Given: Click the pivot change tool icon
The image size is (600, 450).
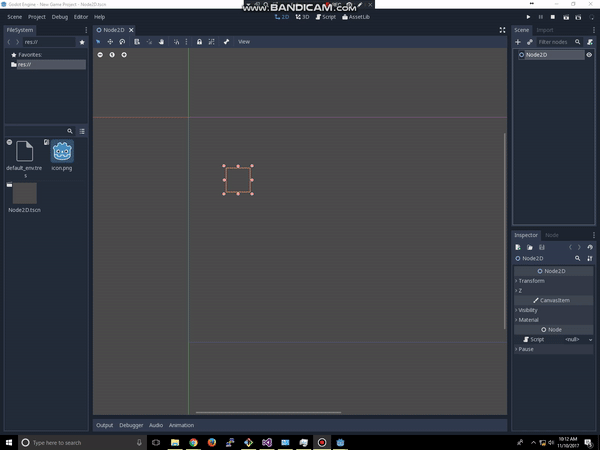Looking at the screenshot, I should 149,42.
